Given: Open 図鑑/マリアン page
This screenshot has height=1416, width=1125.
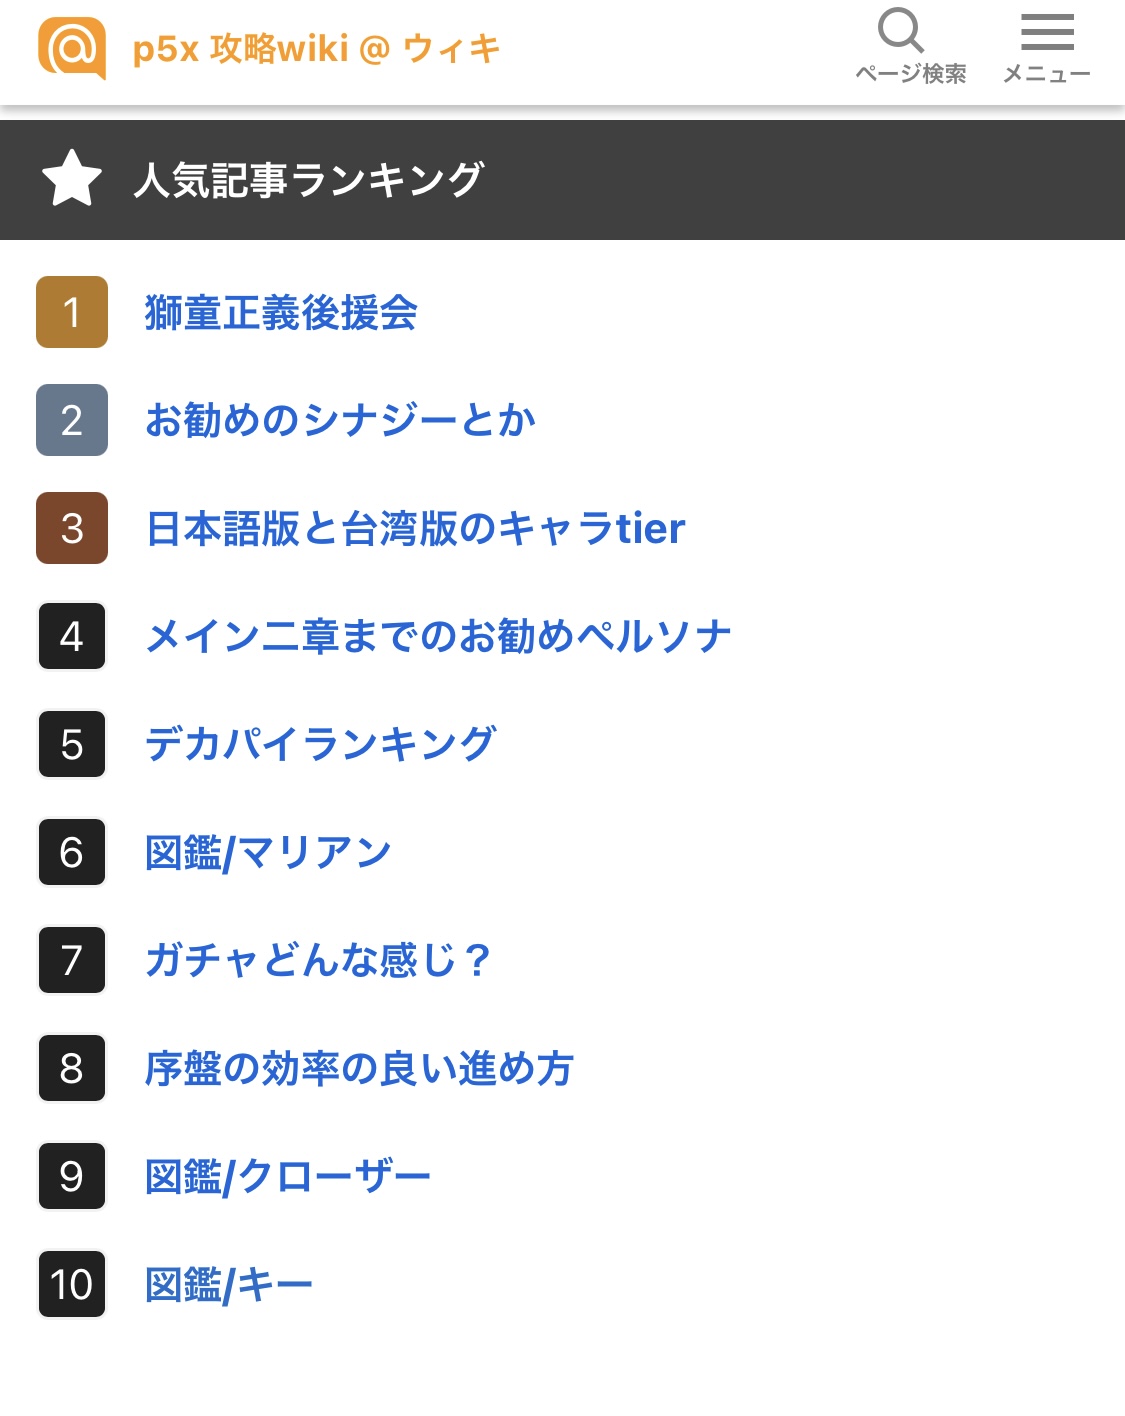Looking at the screenshot, I should coord(268,853).
